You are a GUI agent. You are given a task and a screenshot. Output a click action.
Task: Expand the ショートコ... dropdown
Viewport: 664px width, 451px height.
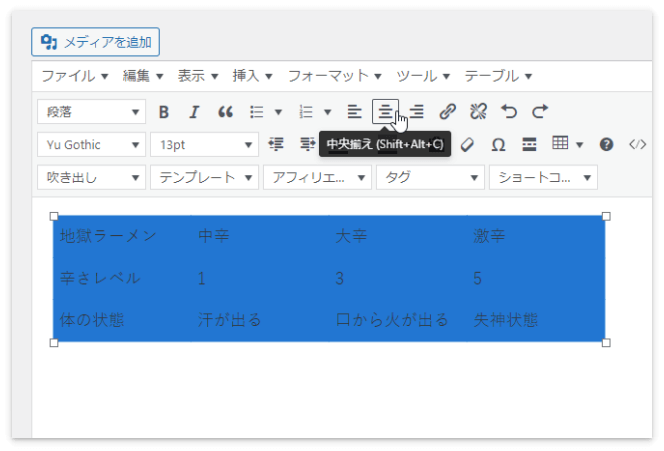[x=543, y=177]
